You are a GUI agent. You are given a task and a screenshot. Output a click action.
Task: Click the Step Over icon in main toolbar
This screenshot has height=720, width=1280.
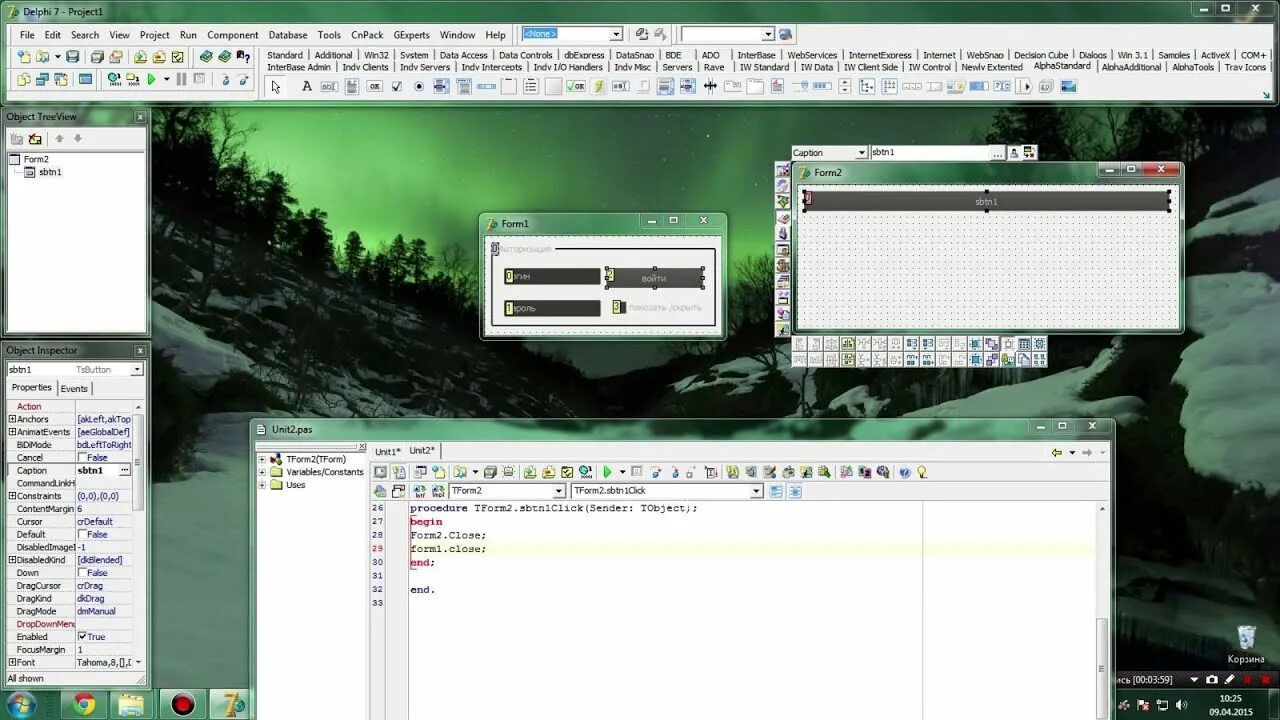coord(244,79)
